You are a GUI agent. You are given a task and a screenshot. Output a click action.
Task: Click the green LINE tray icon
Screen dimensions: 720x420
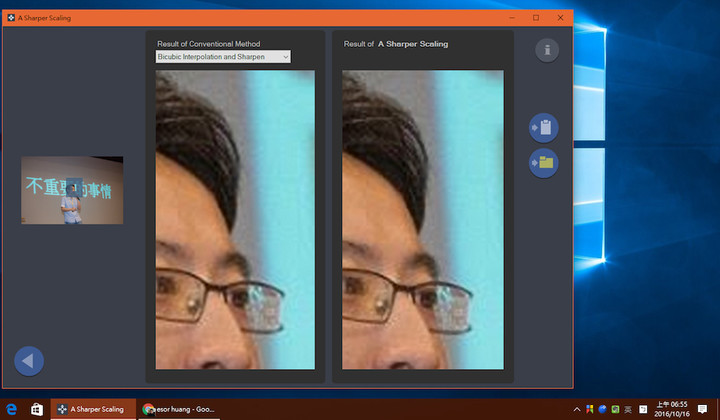pos(615,409)
